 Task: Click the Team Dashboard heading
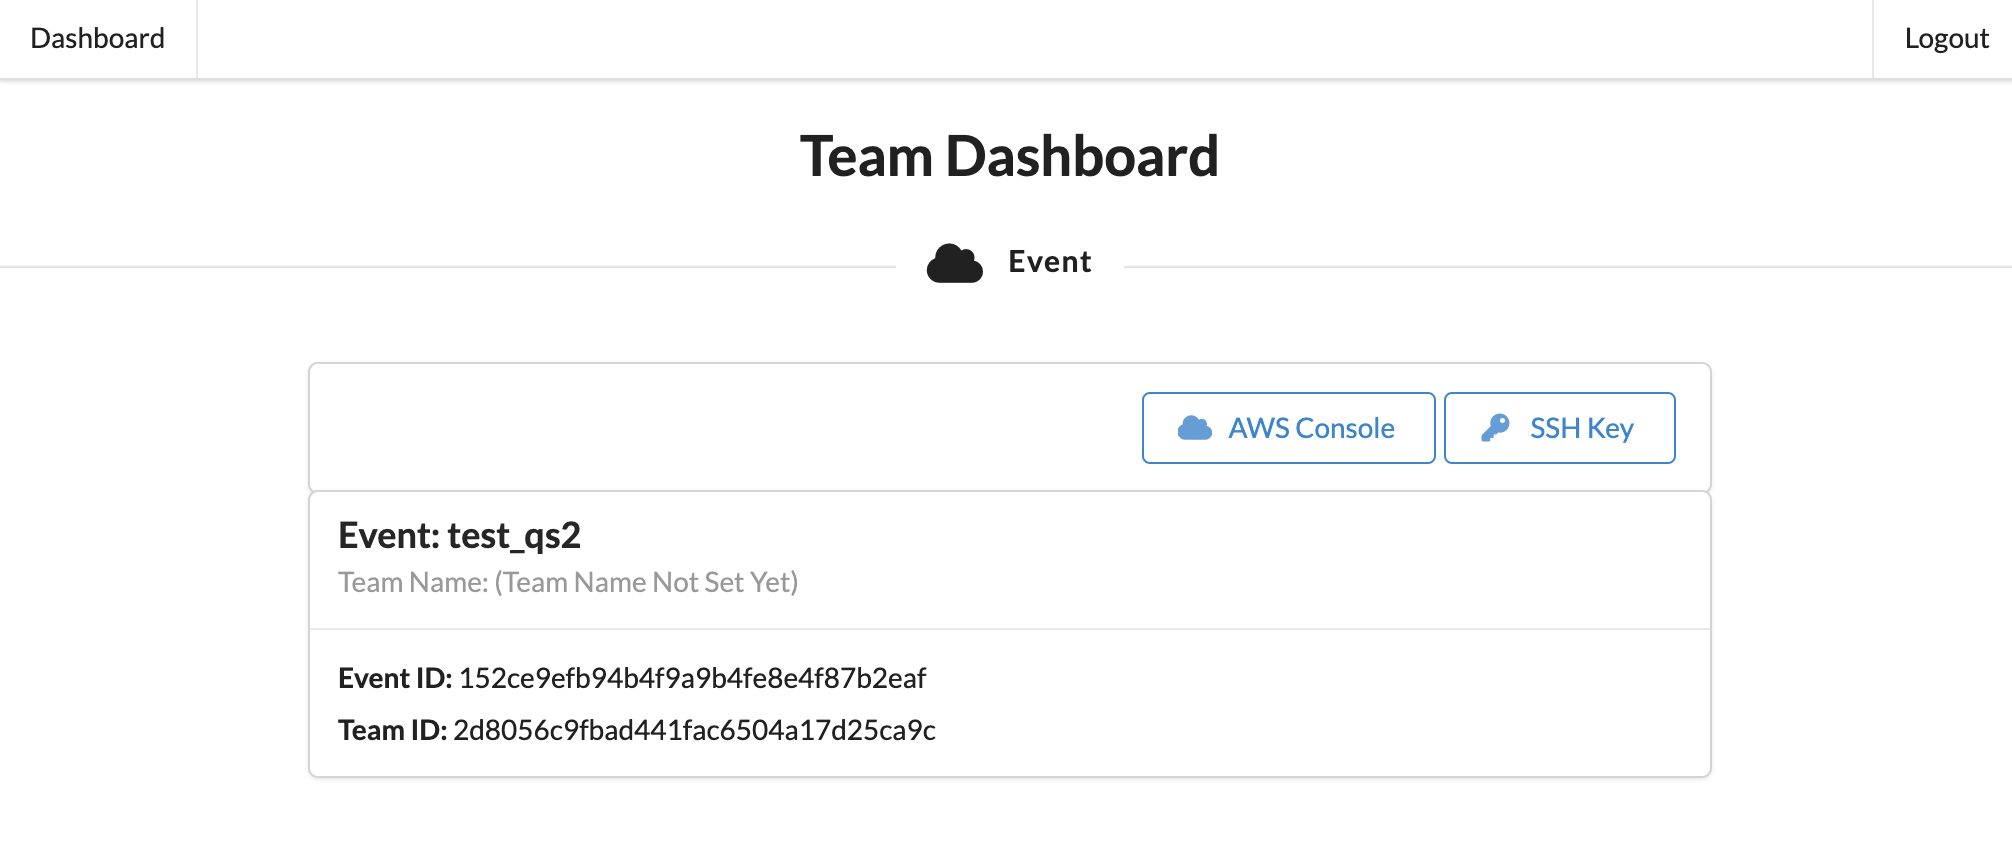[1009, 157]
